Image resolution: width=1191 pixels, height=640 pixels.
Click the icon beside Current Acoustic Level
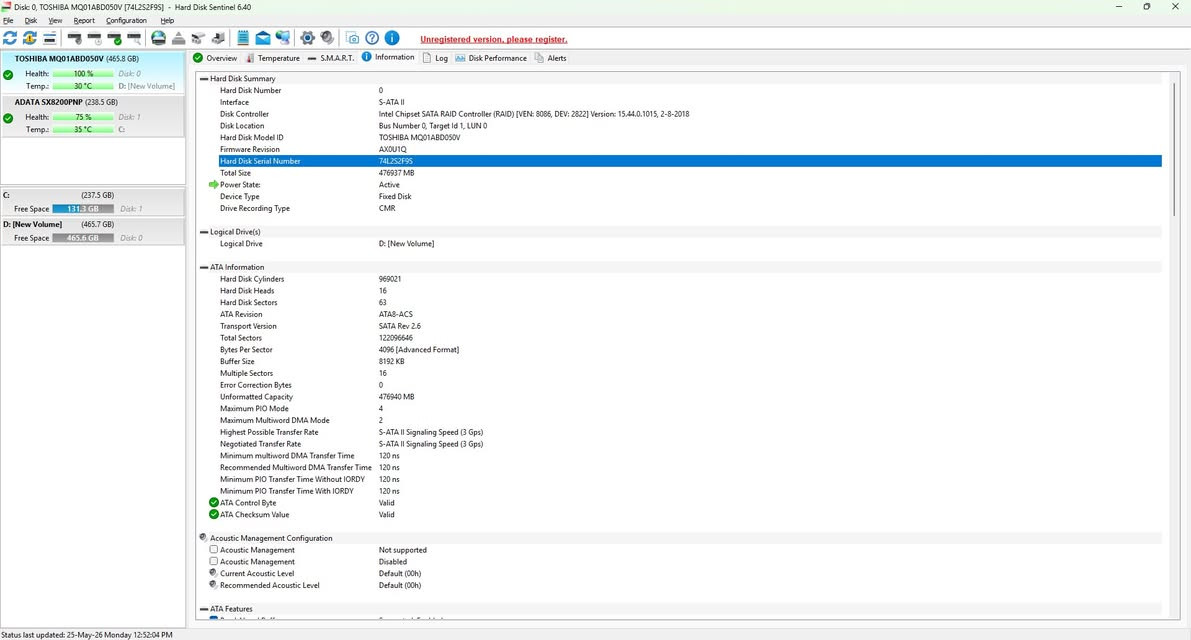213,573
